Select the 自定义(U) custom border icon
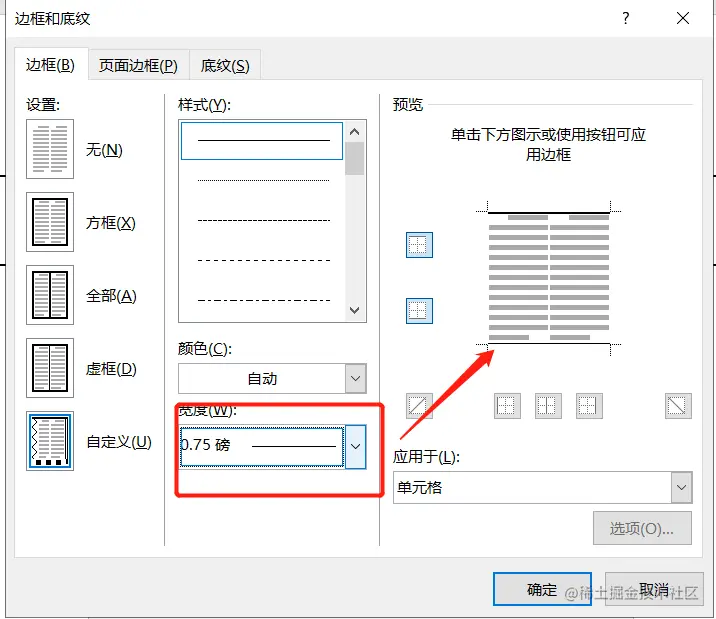The width and height of the screenshot is (716, 619). pyautogui.click(x=50, y=441)
